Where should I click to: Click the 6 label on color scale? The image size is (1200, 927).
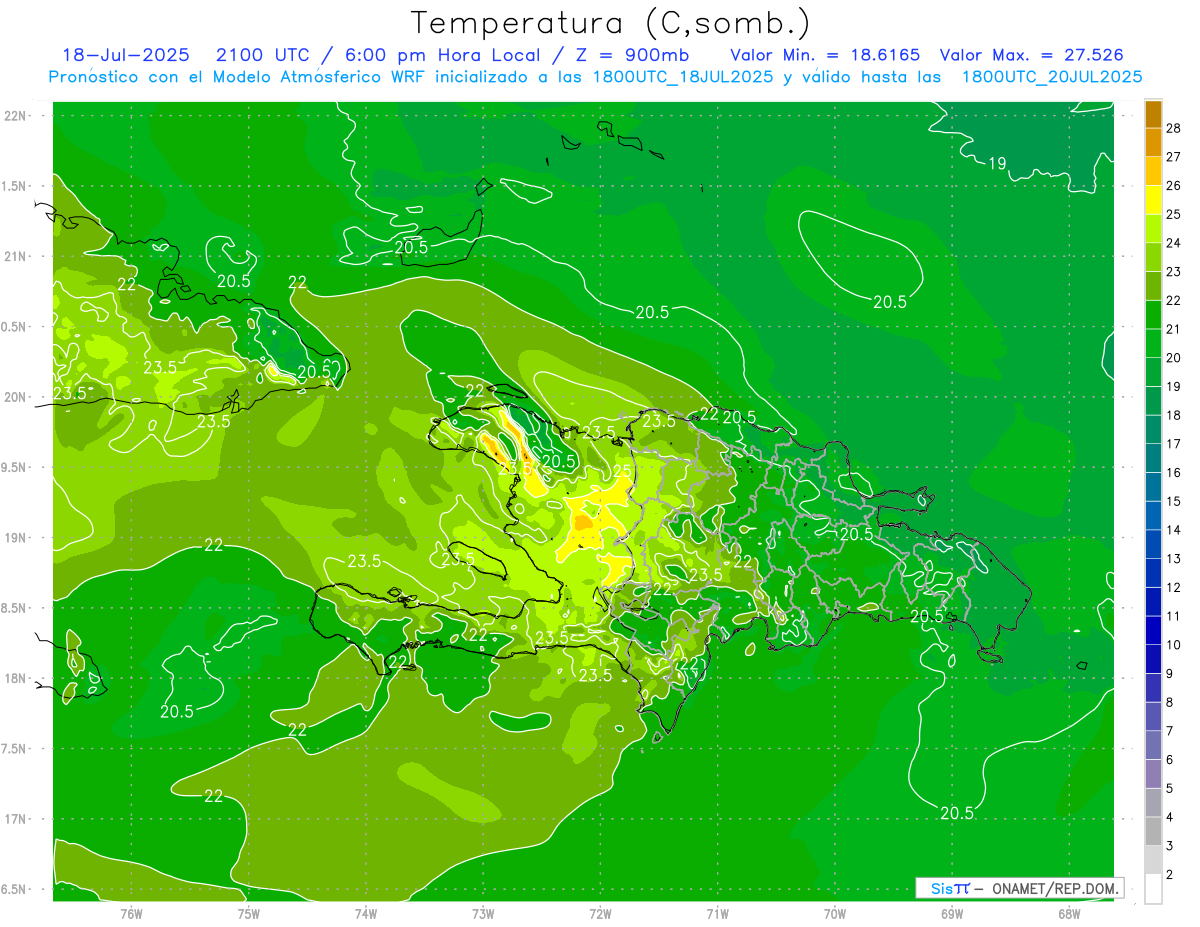1170,760
